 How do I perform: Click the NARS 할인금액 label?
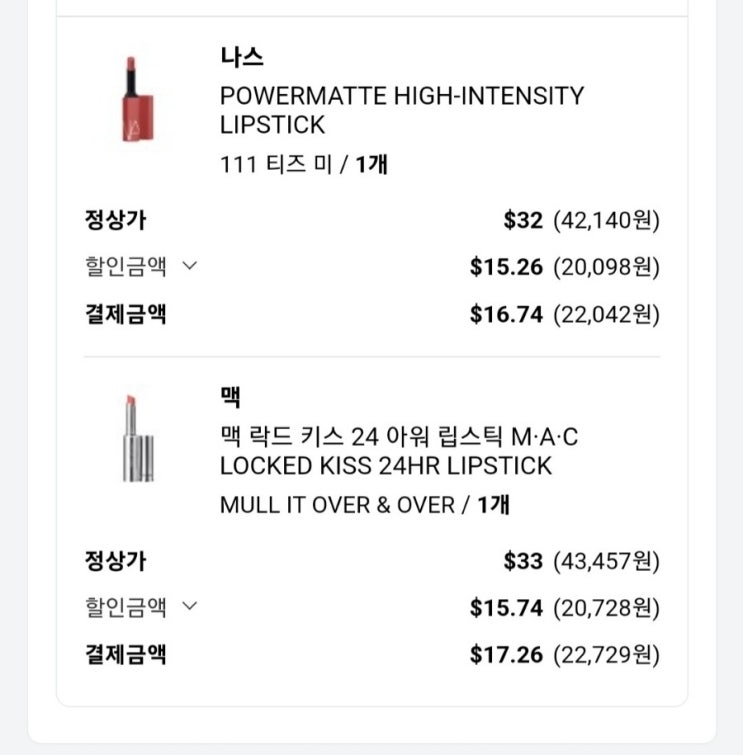tap(126, 267)
